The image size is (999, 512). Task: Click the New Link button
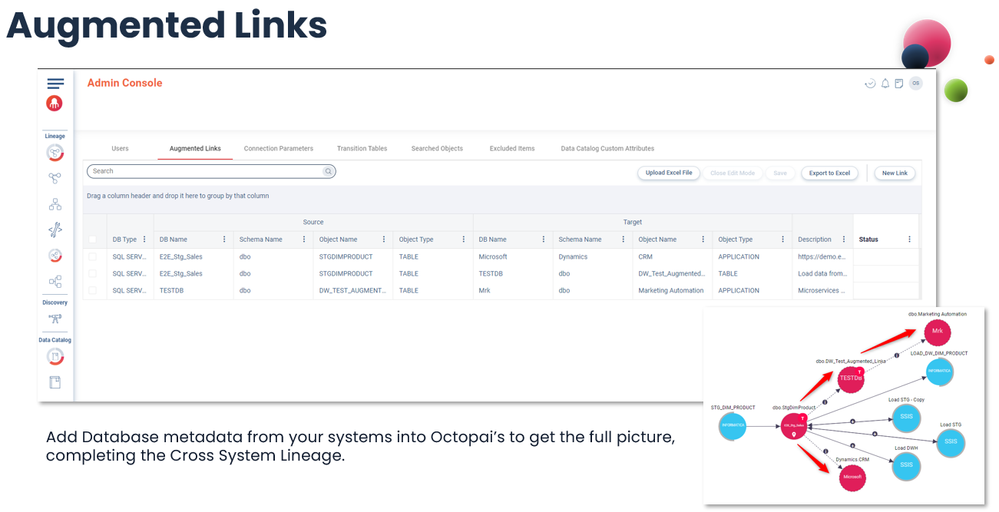click(895, 173)
